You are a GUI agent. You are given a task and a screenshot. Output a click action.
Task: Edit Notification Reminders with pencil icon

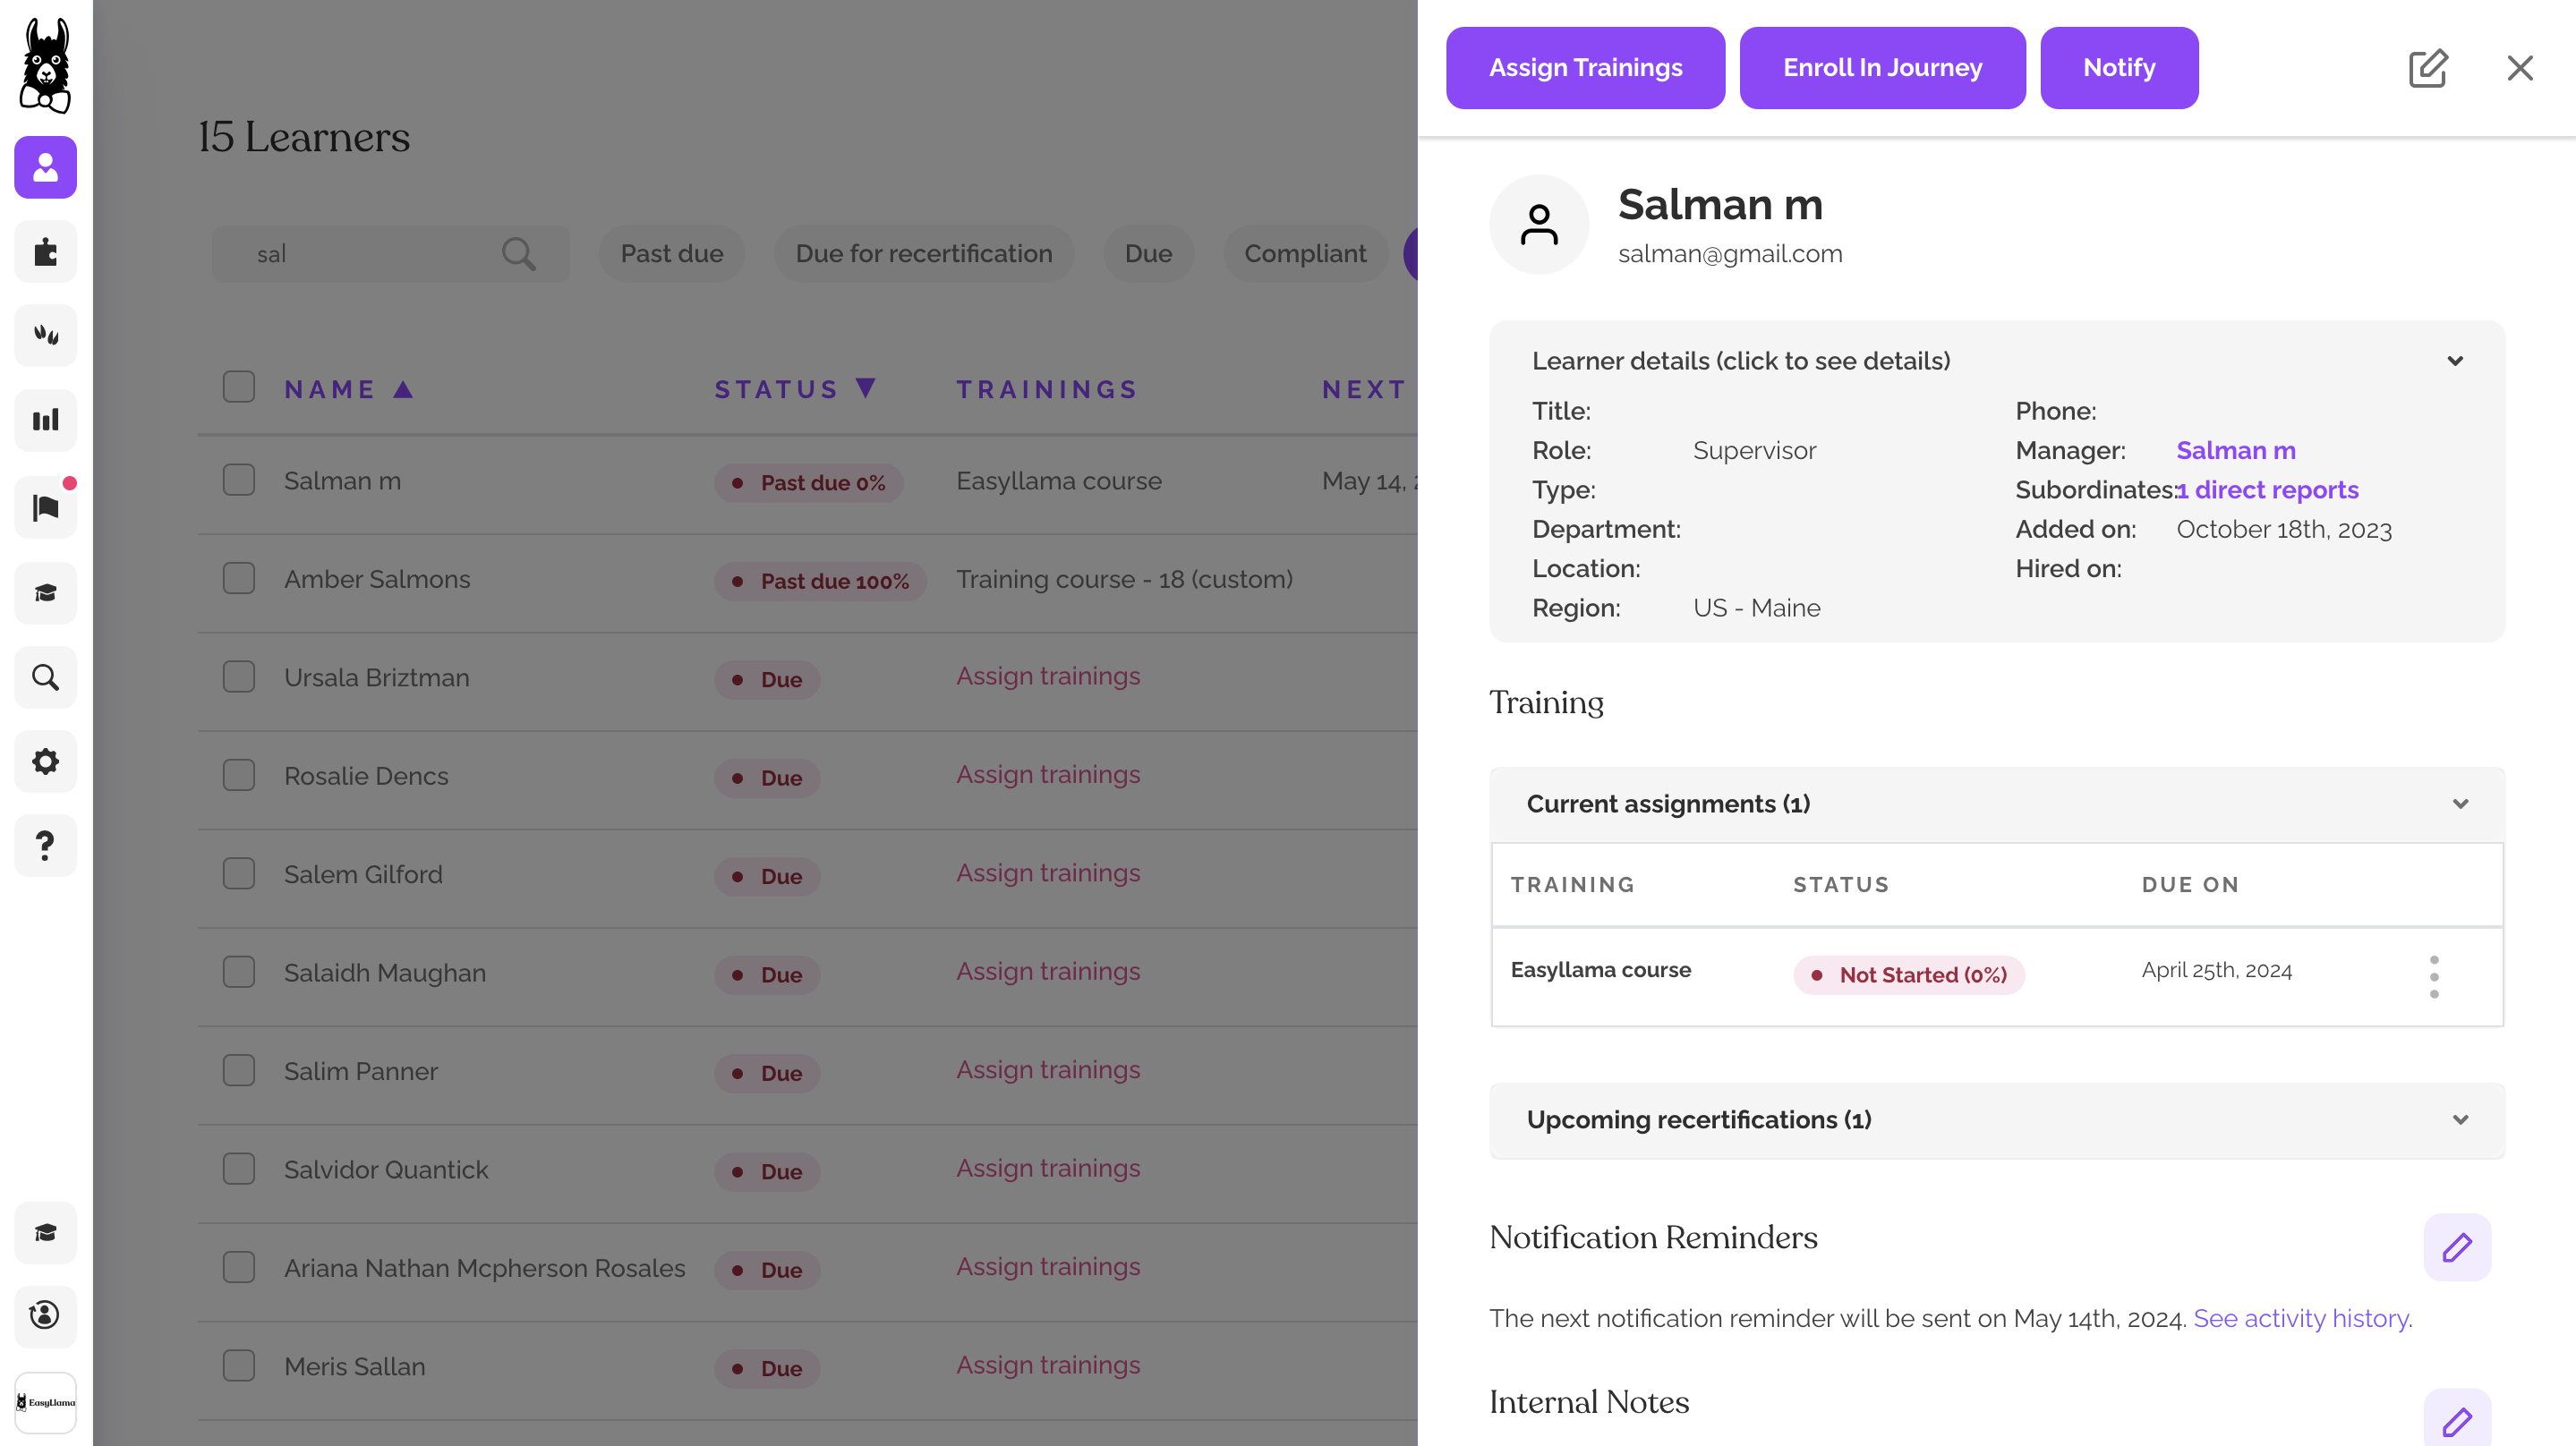pyautogui.click(x=2456, y=1247)
